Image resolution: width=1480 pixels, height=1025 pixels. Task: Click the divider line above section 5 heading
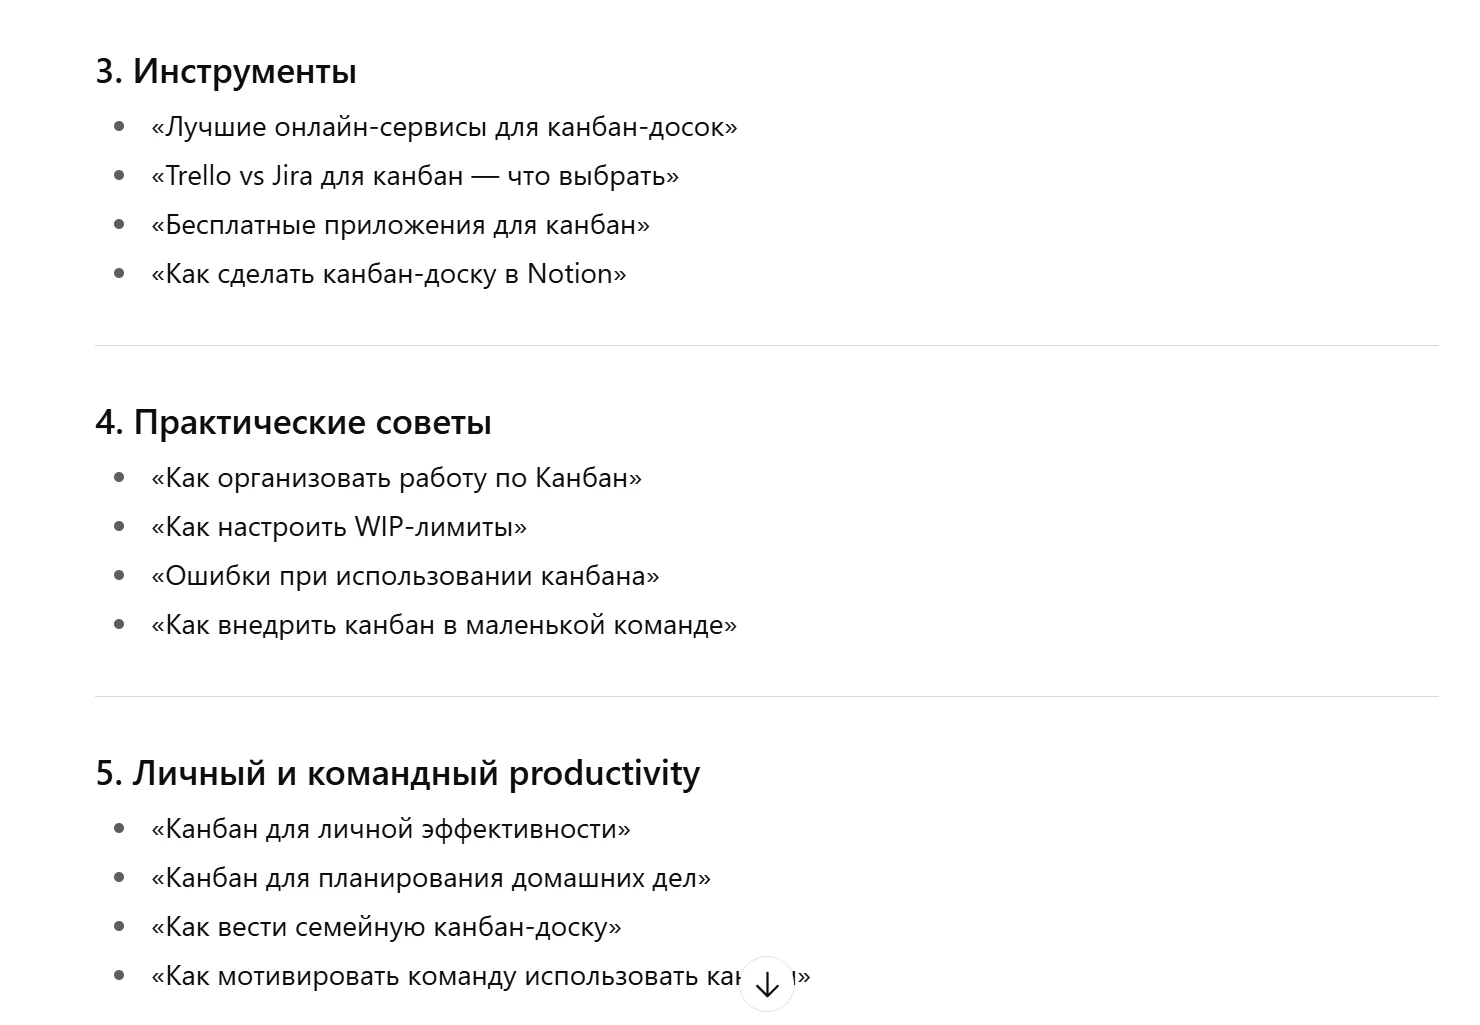pos(766,696)
